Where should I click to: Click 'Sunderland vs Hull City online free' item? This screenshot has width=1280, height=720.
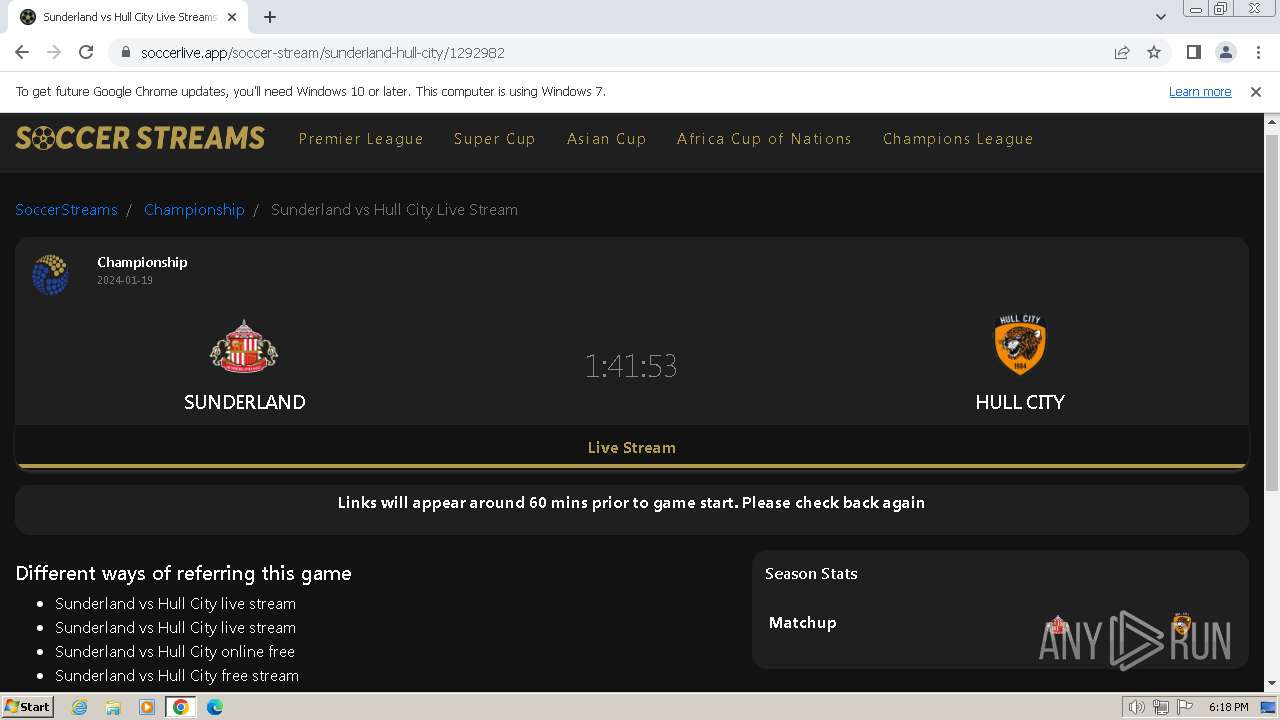(175, 652)
